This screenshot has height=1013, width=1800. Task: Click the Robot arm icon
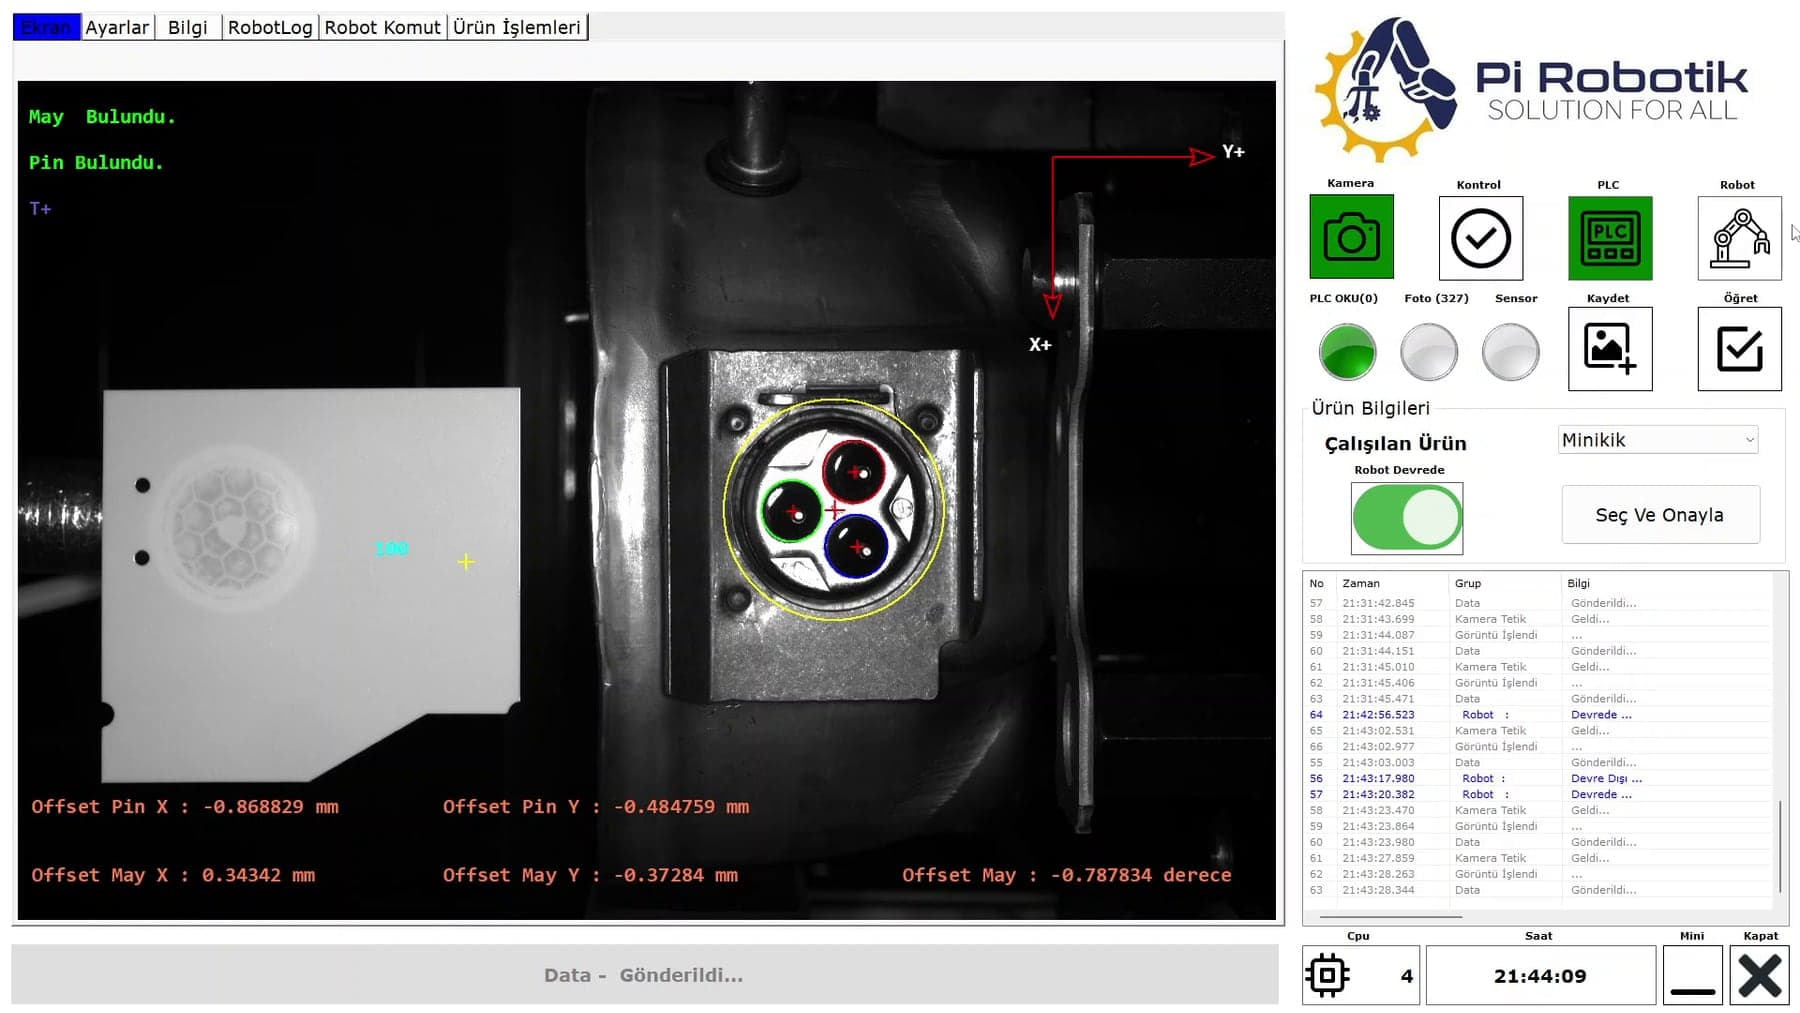tap(1739, 238)
